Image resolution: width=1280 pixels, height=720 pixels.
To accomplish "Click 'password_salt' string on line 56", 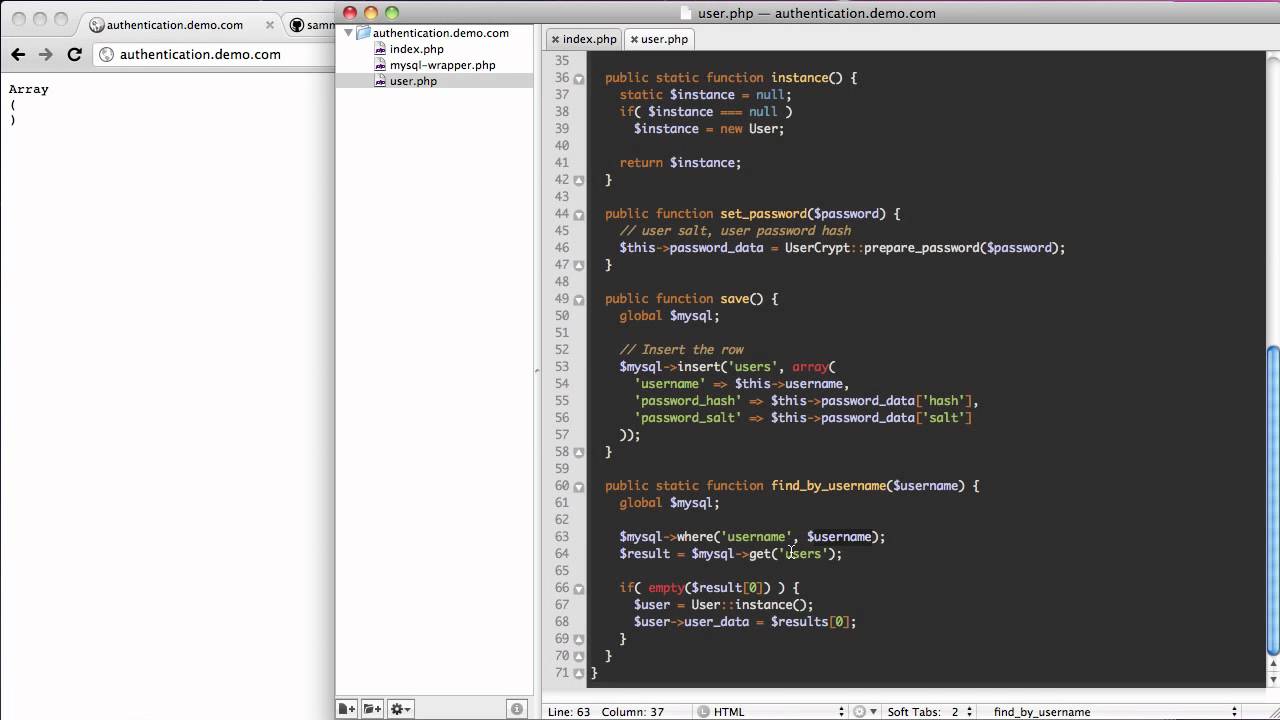I will pyautogui.click(x=688, y=418).
